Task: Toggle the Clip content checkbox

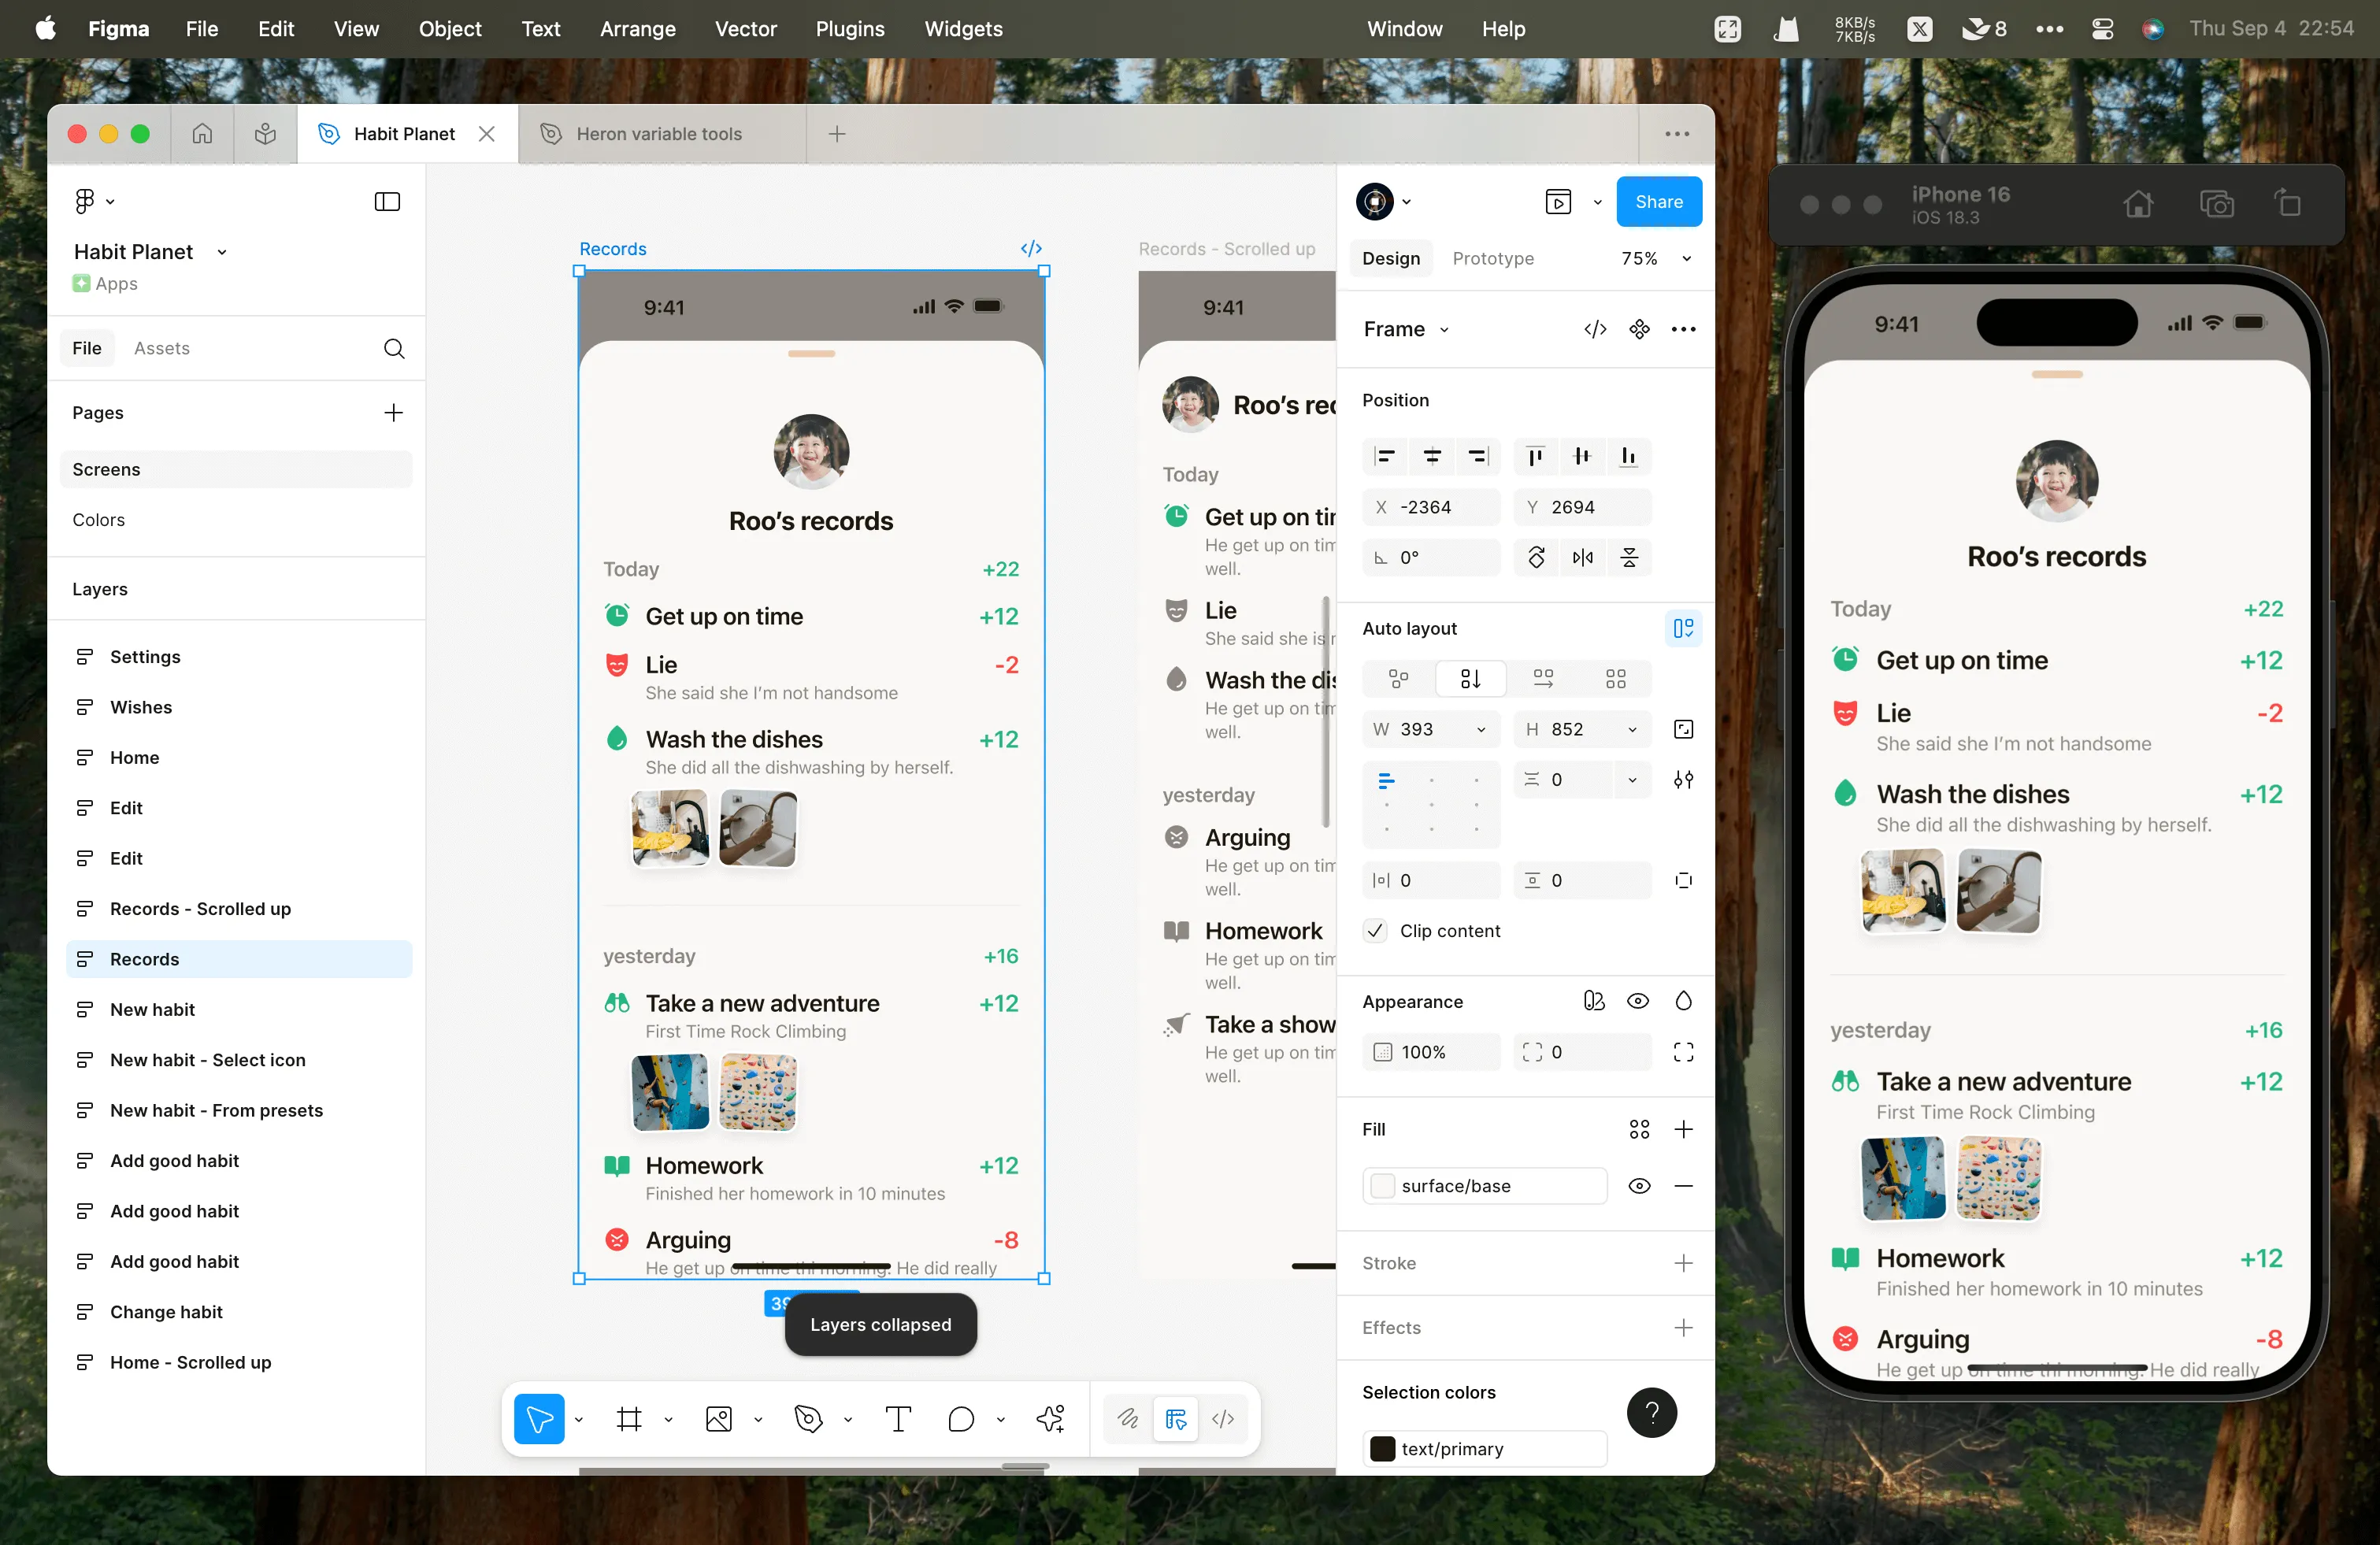Action: coord(1375,930)
